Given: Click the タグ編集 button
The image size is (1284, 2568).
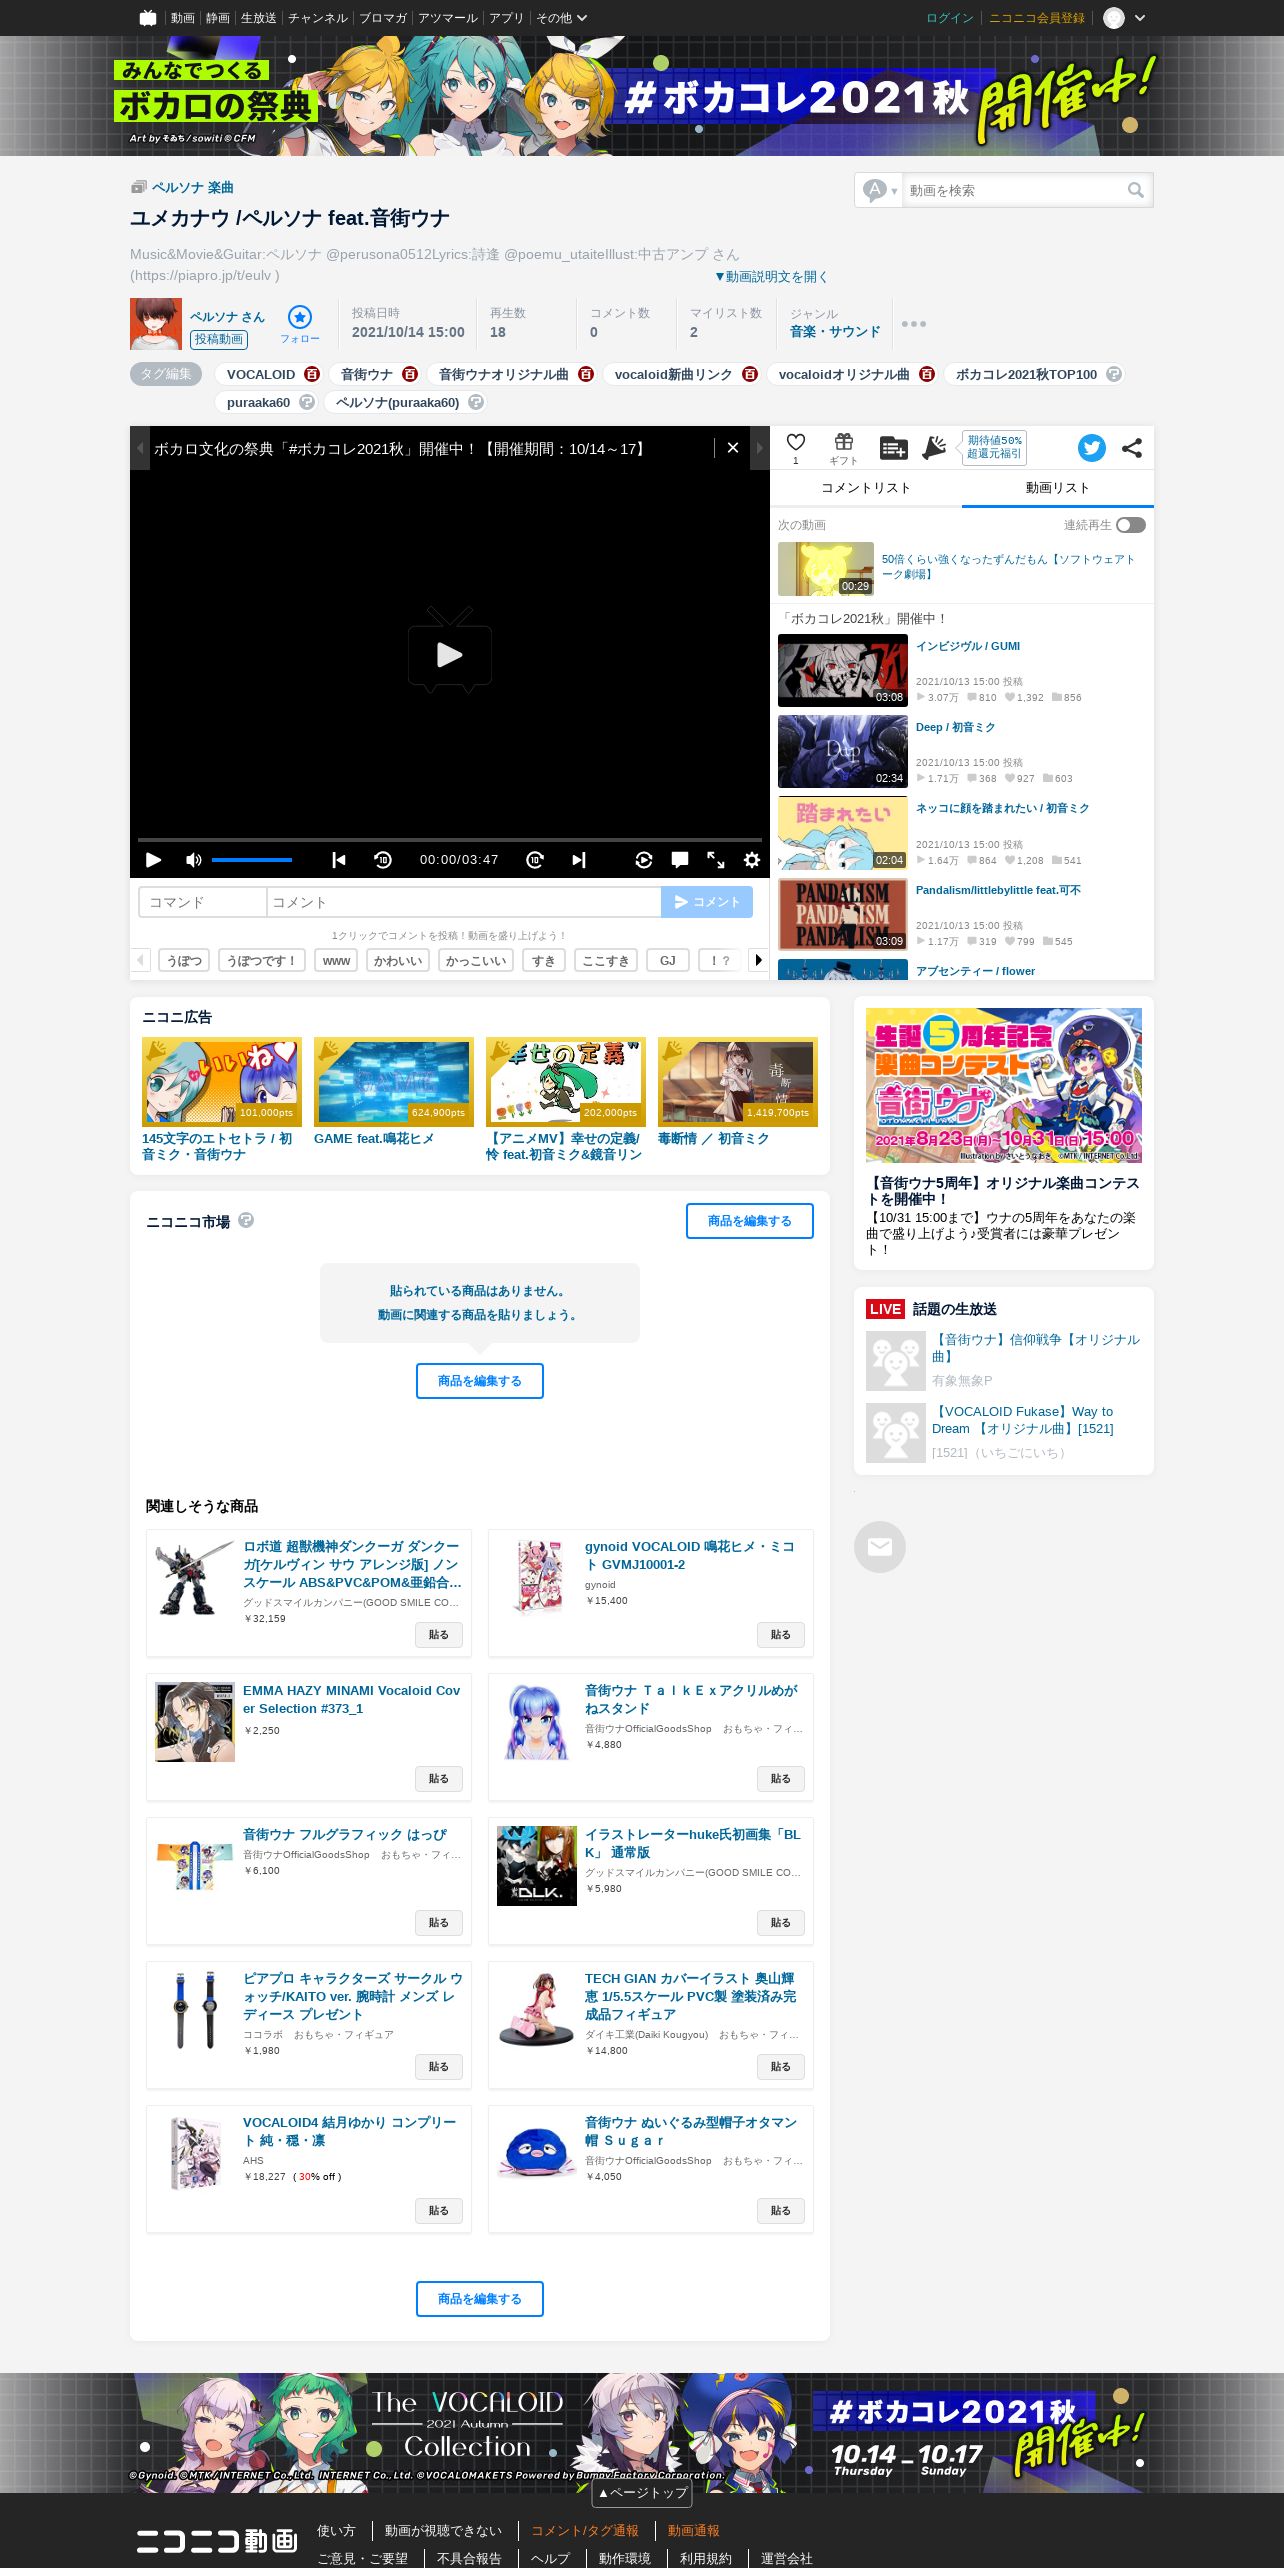Looking at the screenshot, I should click(x=166, y=374).
